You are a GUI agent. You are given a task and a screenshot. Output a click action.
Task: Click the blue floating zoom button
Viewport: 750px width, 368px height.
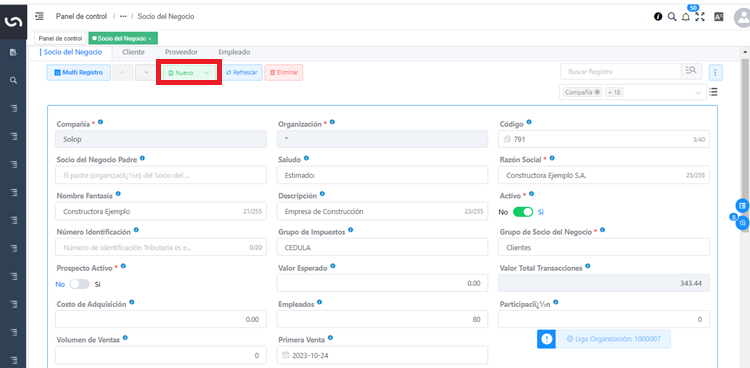[742, 223]
